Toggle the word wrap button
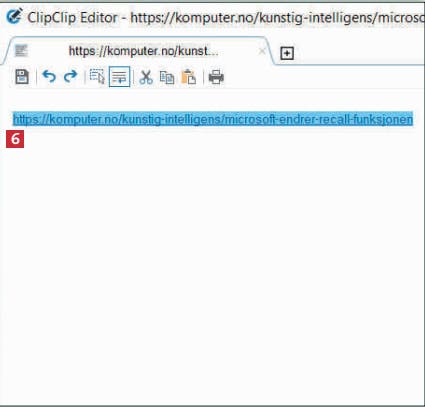 (x=119, y=77)
